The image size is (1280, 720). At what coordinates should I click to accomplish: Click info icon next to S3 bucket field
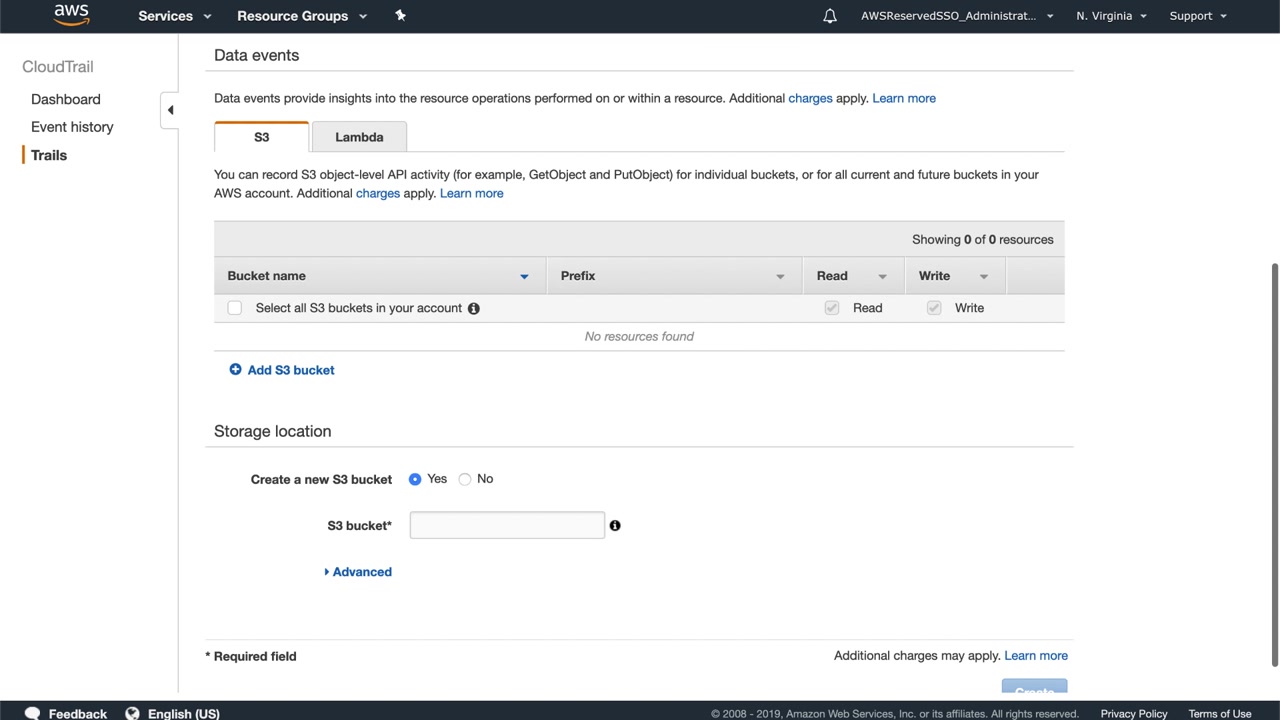point(615,525)
